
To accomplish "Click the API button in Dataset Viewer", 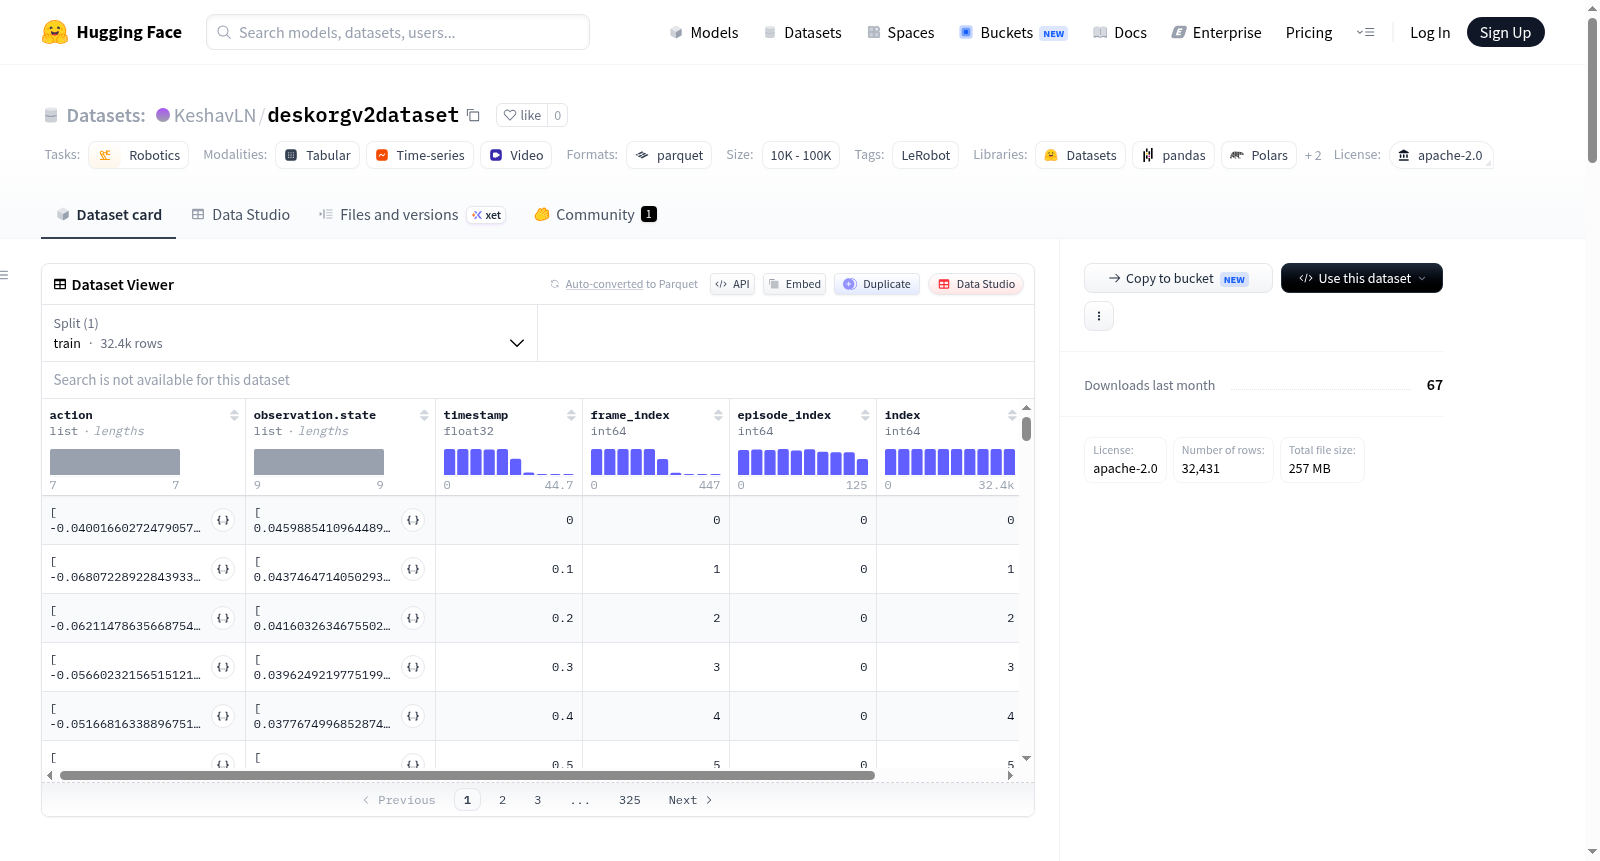I will 732,284.
